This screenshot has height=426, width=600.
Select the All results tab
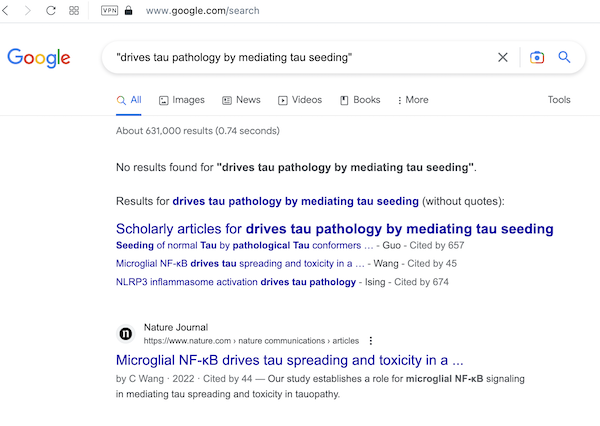(129, 100)
